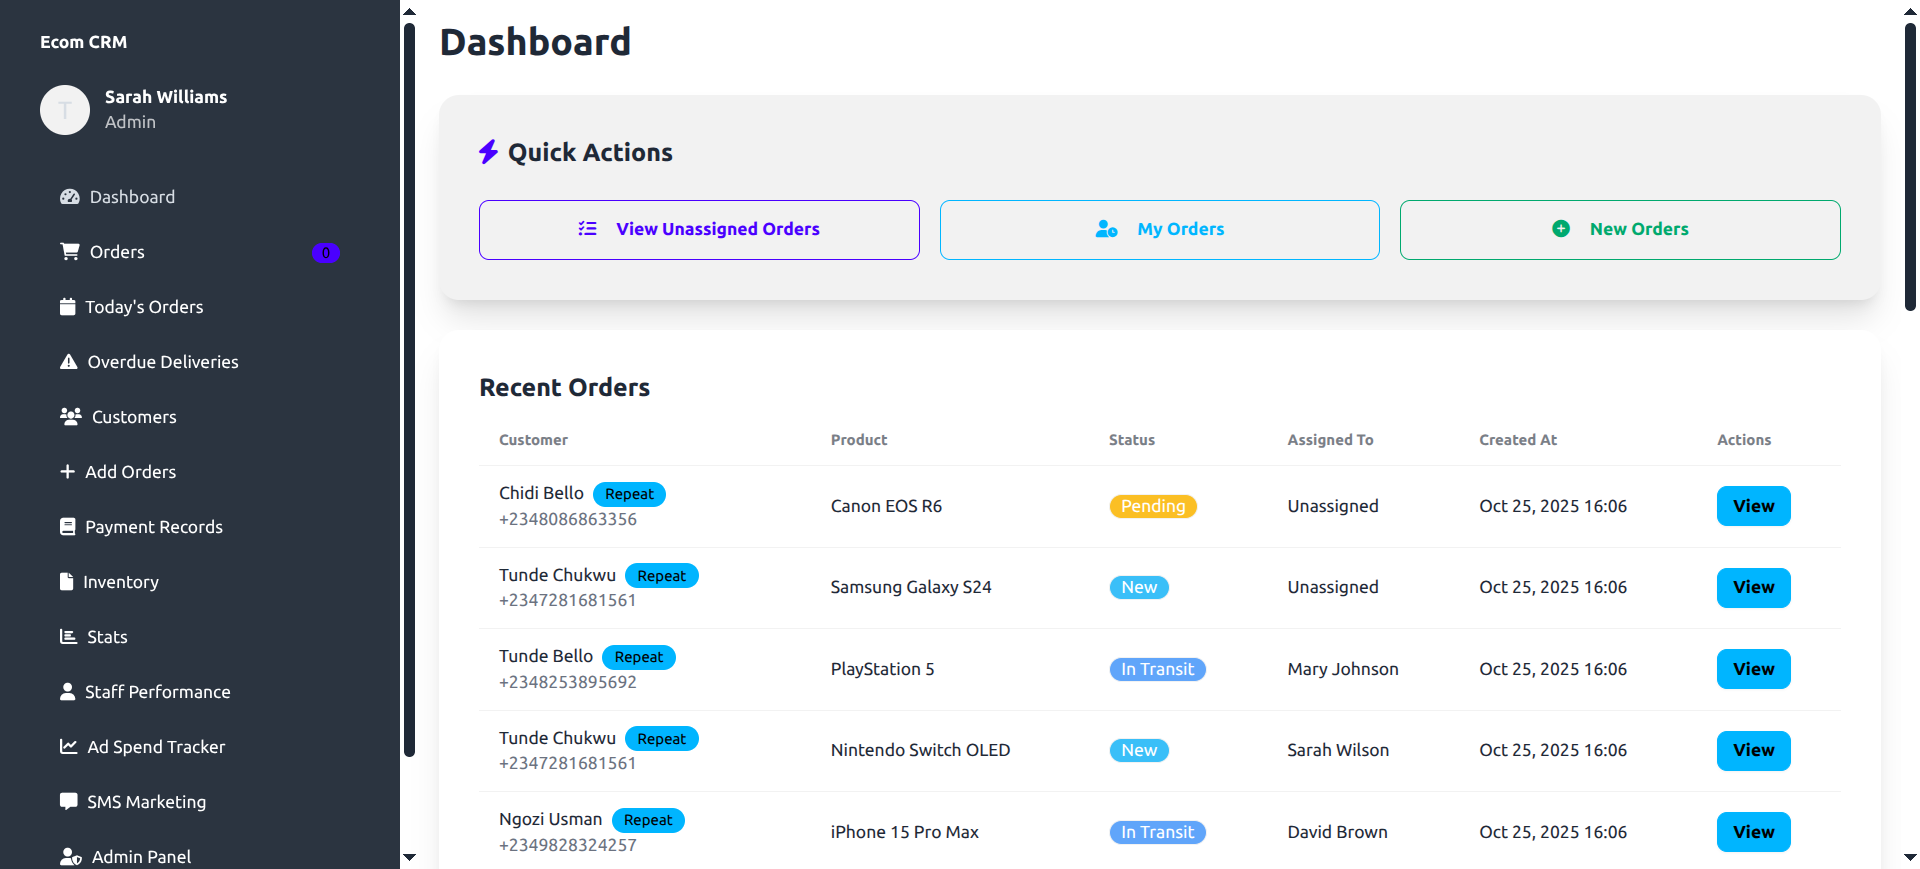The height and width of the screenshot is (869, 1920).
Task: Click the Pending status badge
Action: tap(1153, 506)
